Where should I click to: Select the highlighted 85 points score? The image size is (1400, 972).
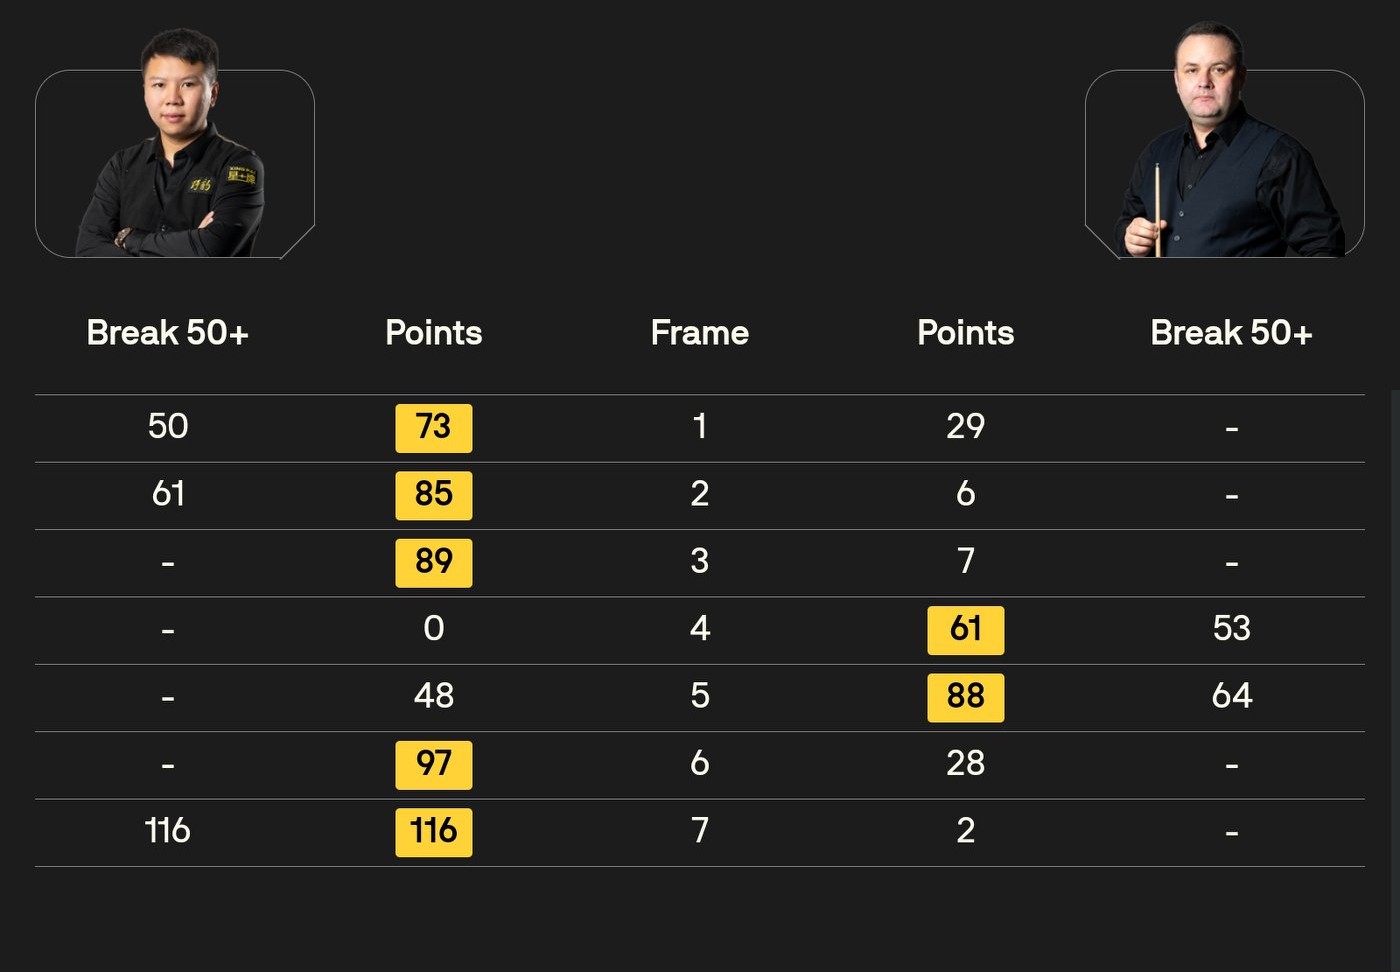[433, 494]
